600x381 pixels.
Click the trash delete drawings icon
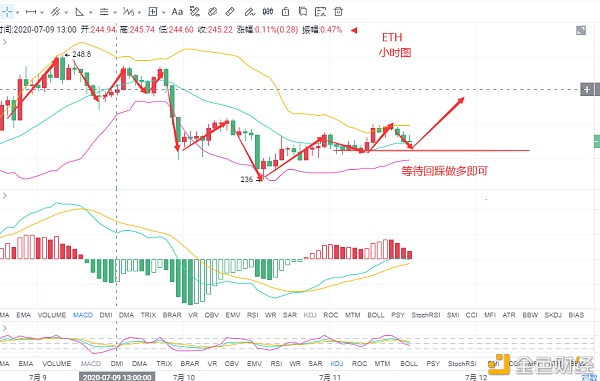pos(338,12)
